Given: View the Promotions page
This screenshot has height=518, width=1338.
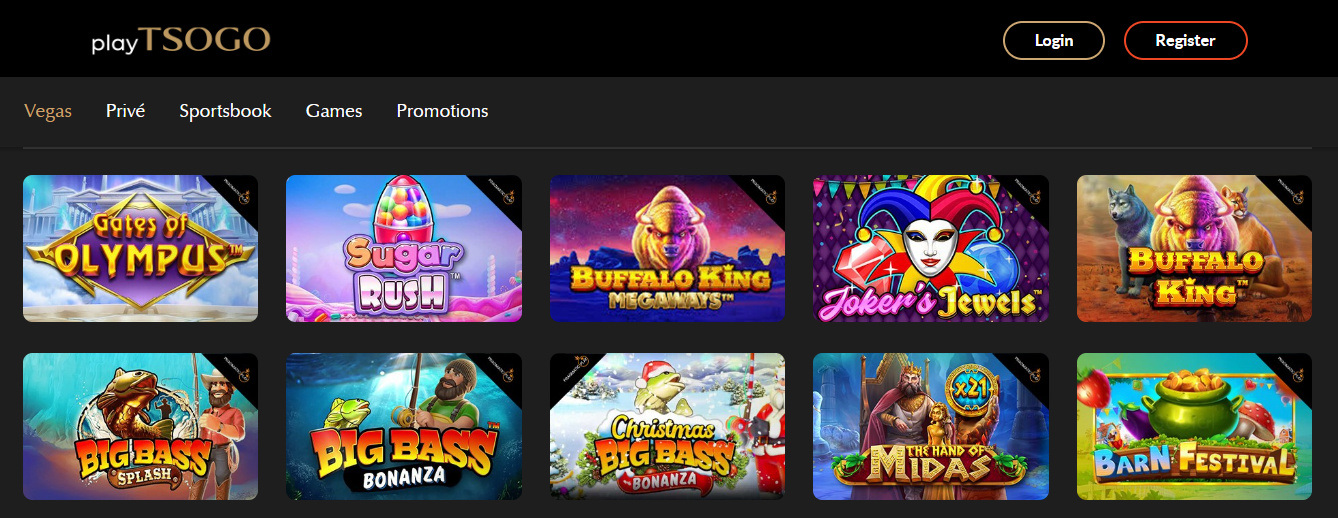Looking at the screenshot, I should tap(442, 111).
